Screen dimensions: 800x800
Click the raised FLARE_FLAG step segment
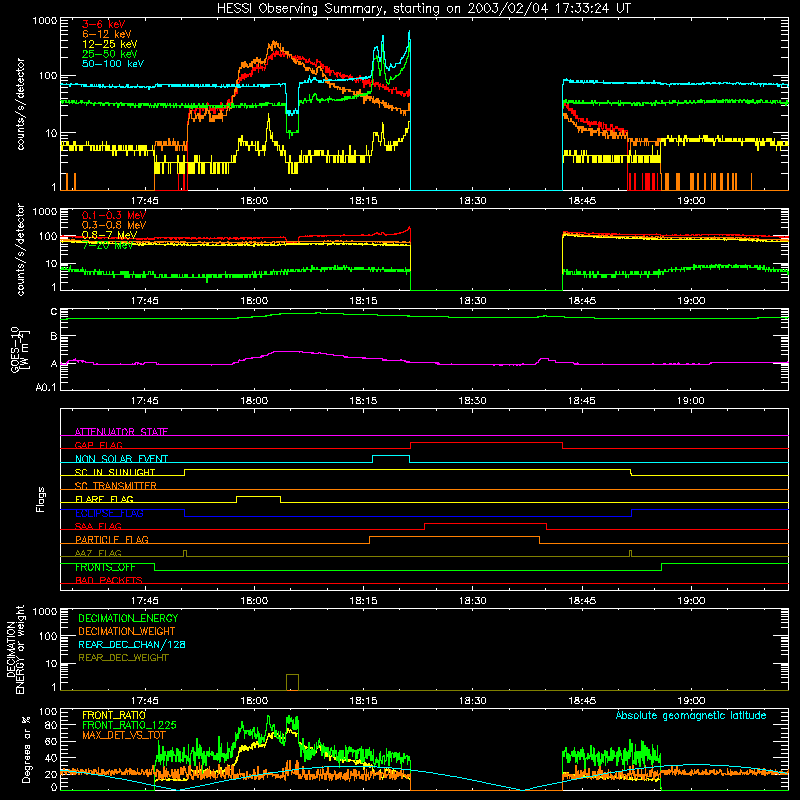coord(258,496)
